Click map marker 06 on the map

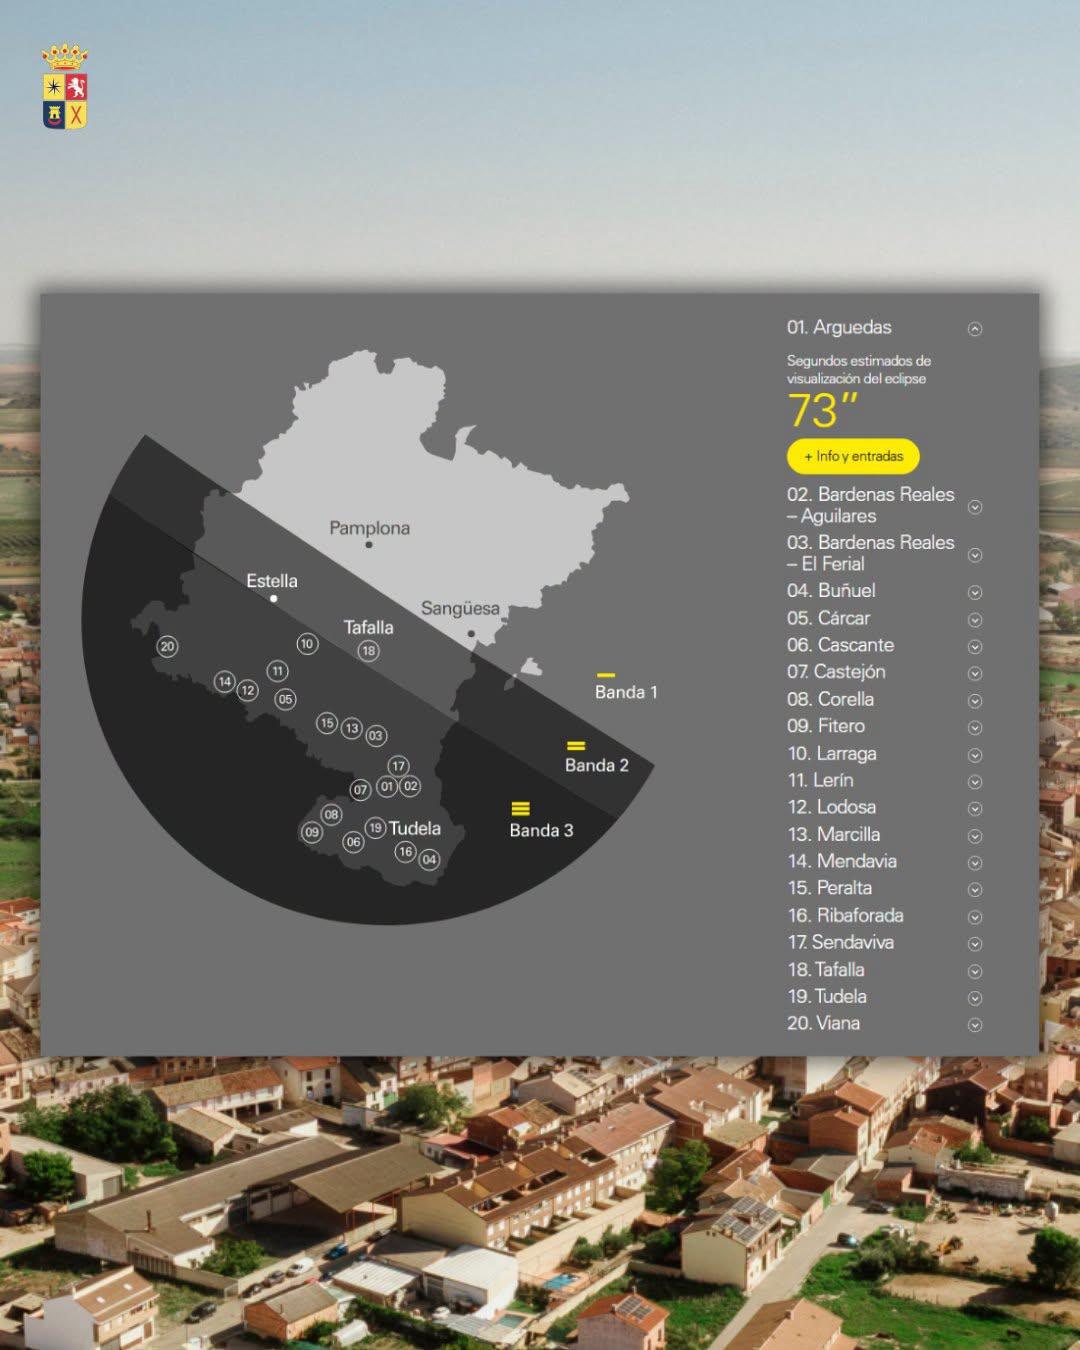pyautogui.click(x=353, y=842)
